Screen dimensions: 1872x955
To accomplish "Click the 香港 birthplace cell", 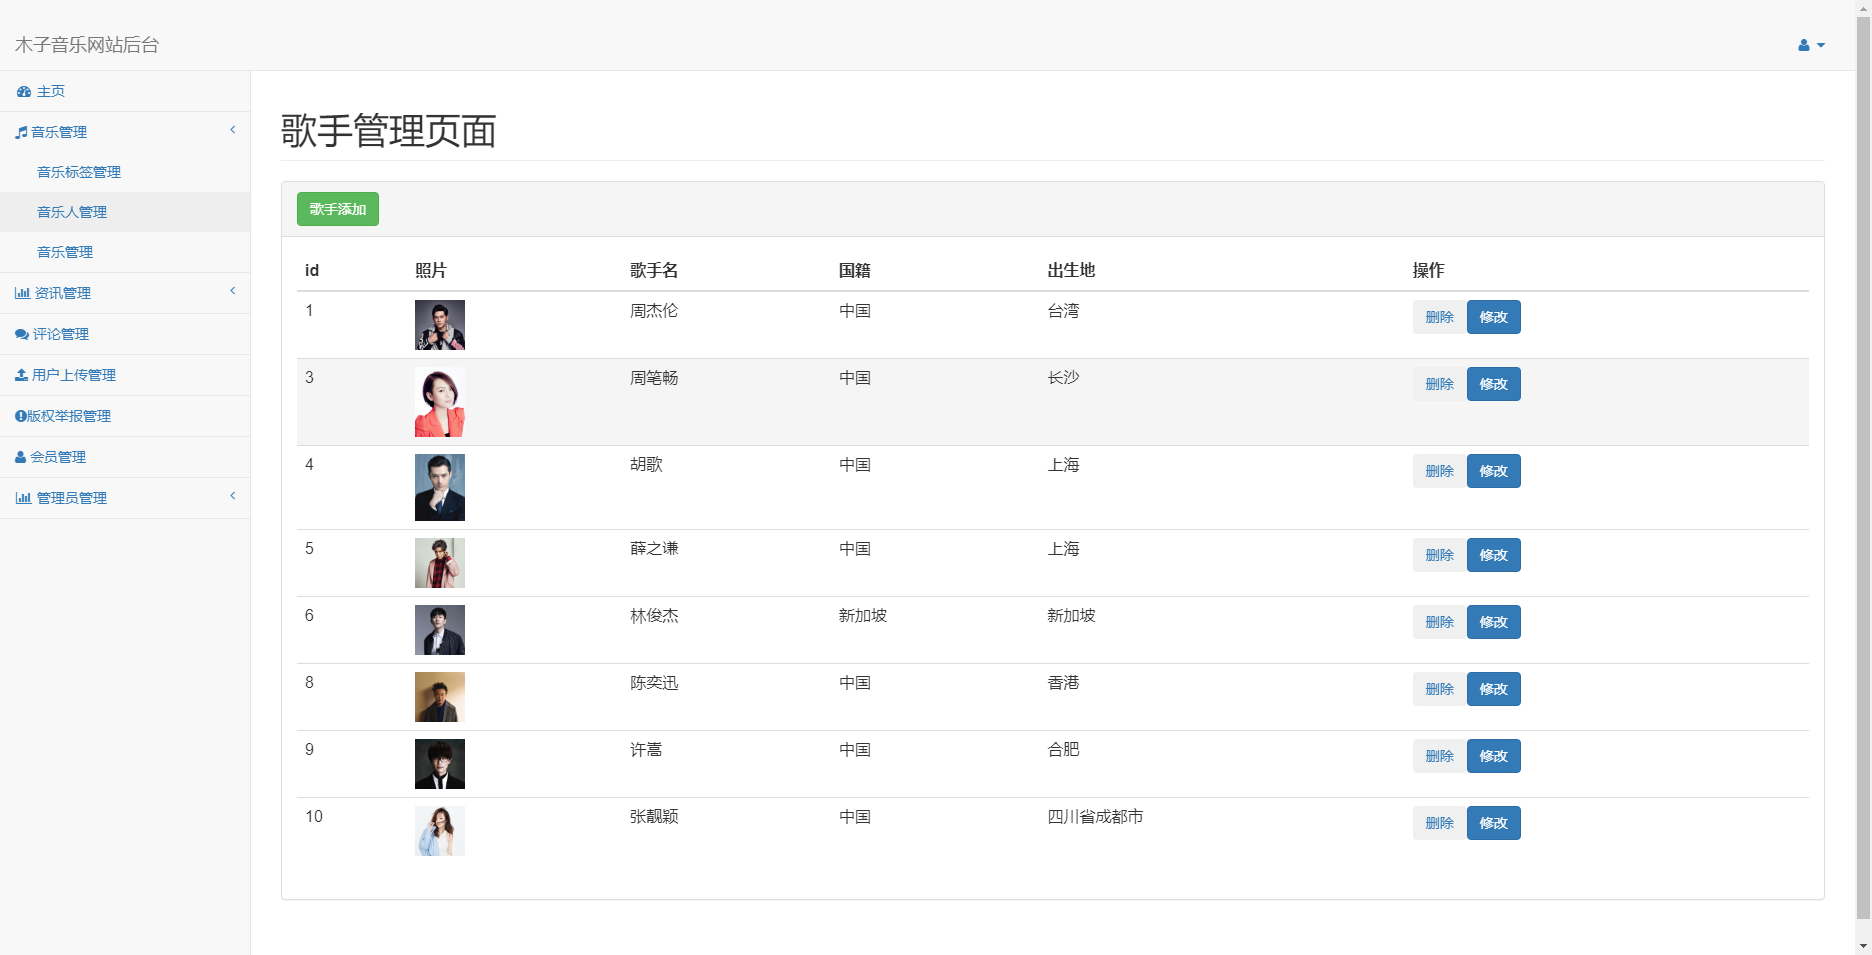I will click(x=1063, y=683).
